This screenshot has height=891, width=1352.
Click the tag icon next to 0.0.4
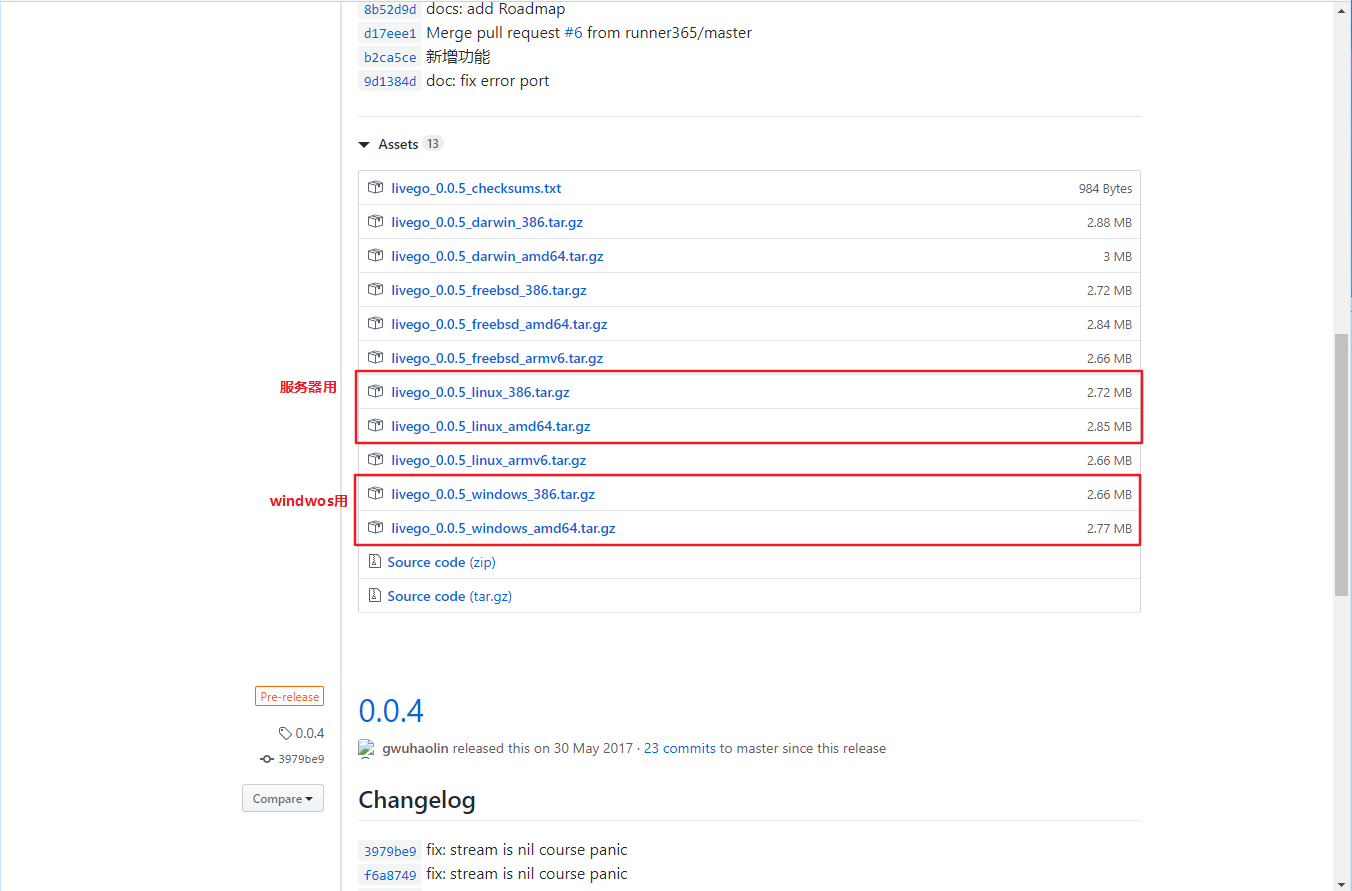click(x=285, y=733)
